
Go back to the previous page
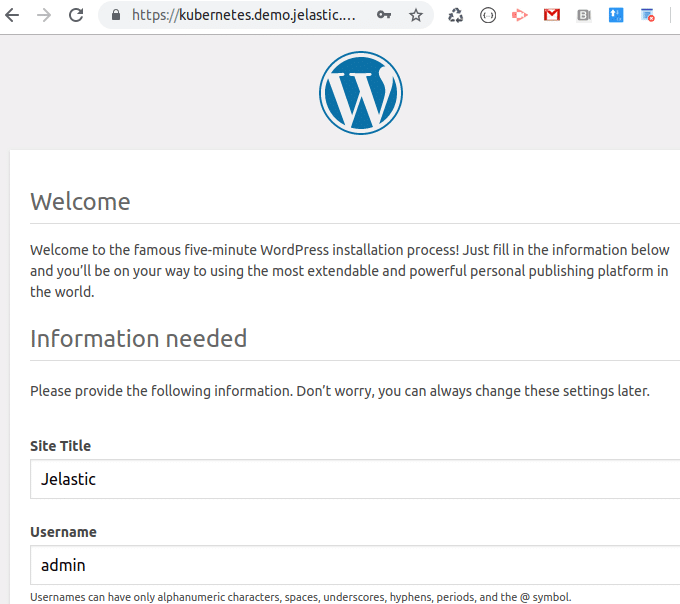pyautogui.click(x=12, y=15)
